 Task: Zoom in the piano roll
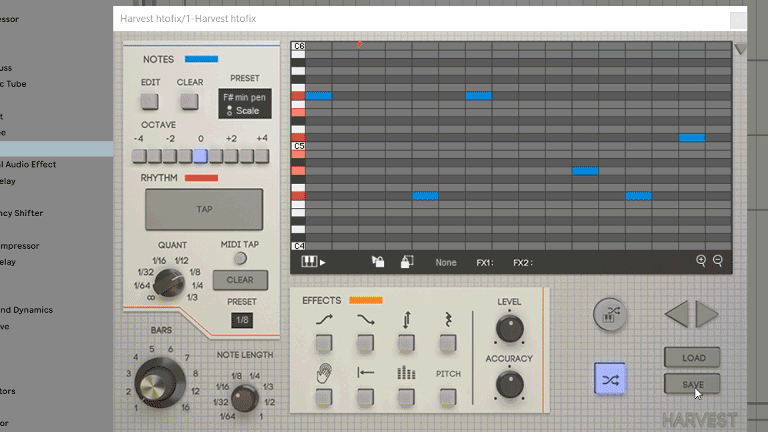701,261
